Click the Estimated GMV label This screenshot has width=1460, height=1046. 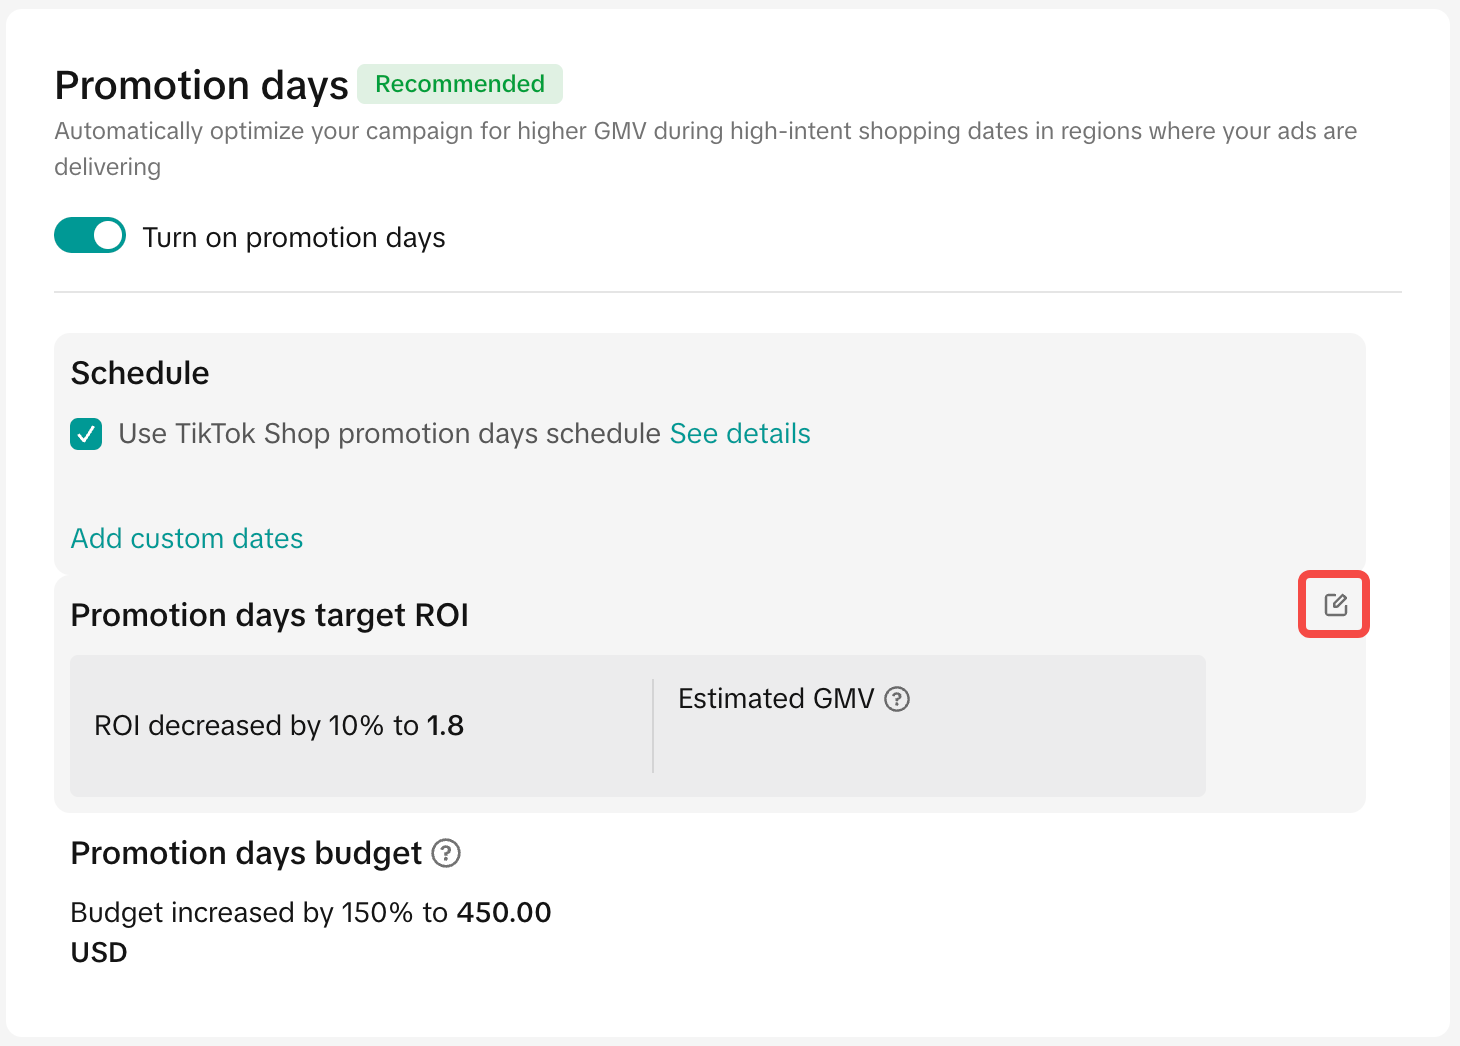coord(776,699)
